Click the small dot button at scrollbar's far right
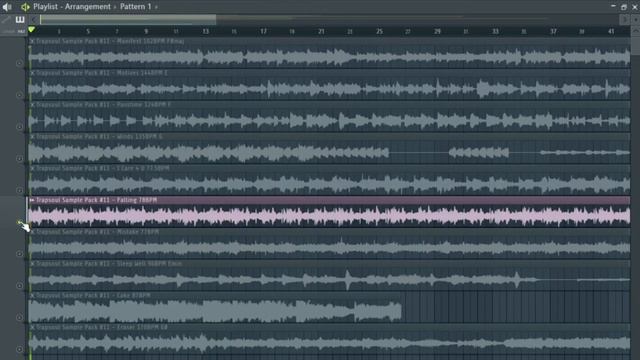The height and width of the screenshot is (360, 640). coord(635,19)
